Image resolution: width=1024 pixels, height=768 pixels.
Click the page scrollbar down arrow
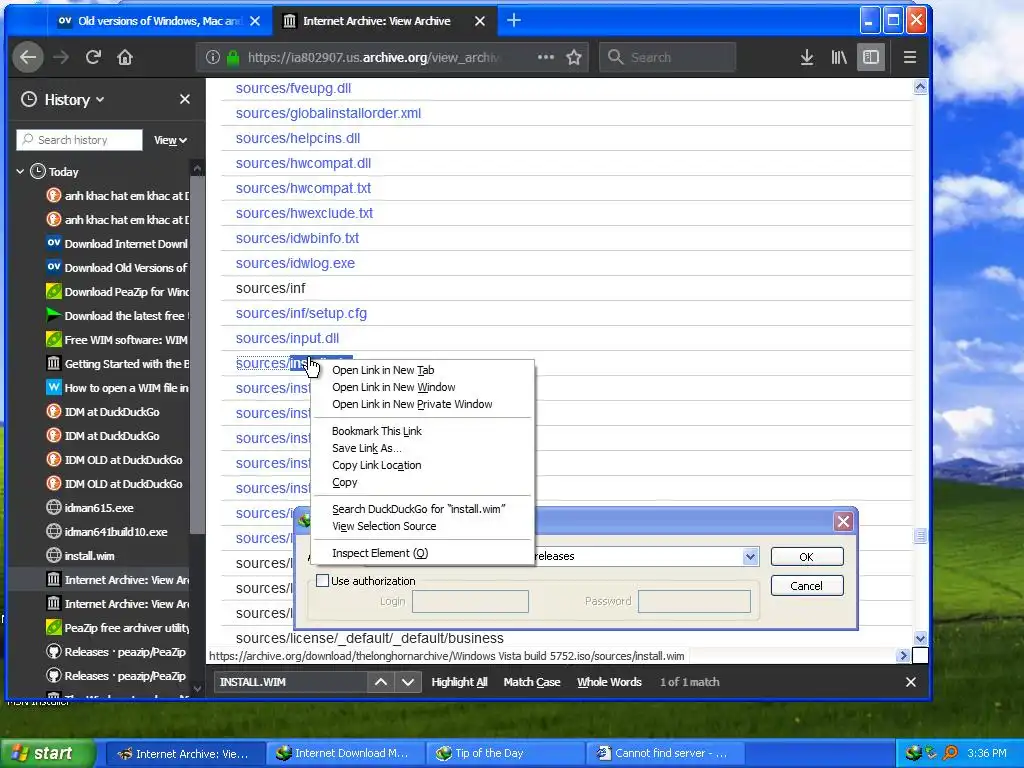[920, 639]
